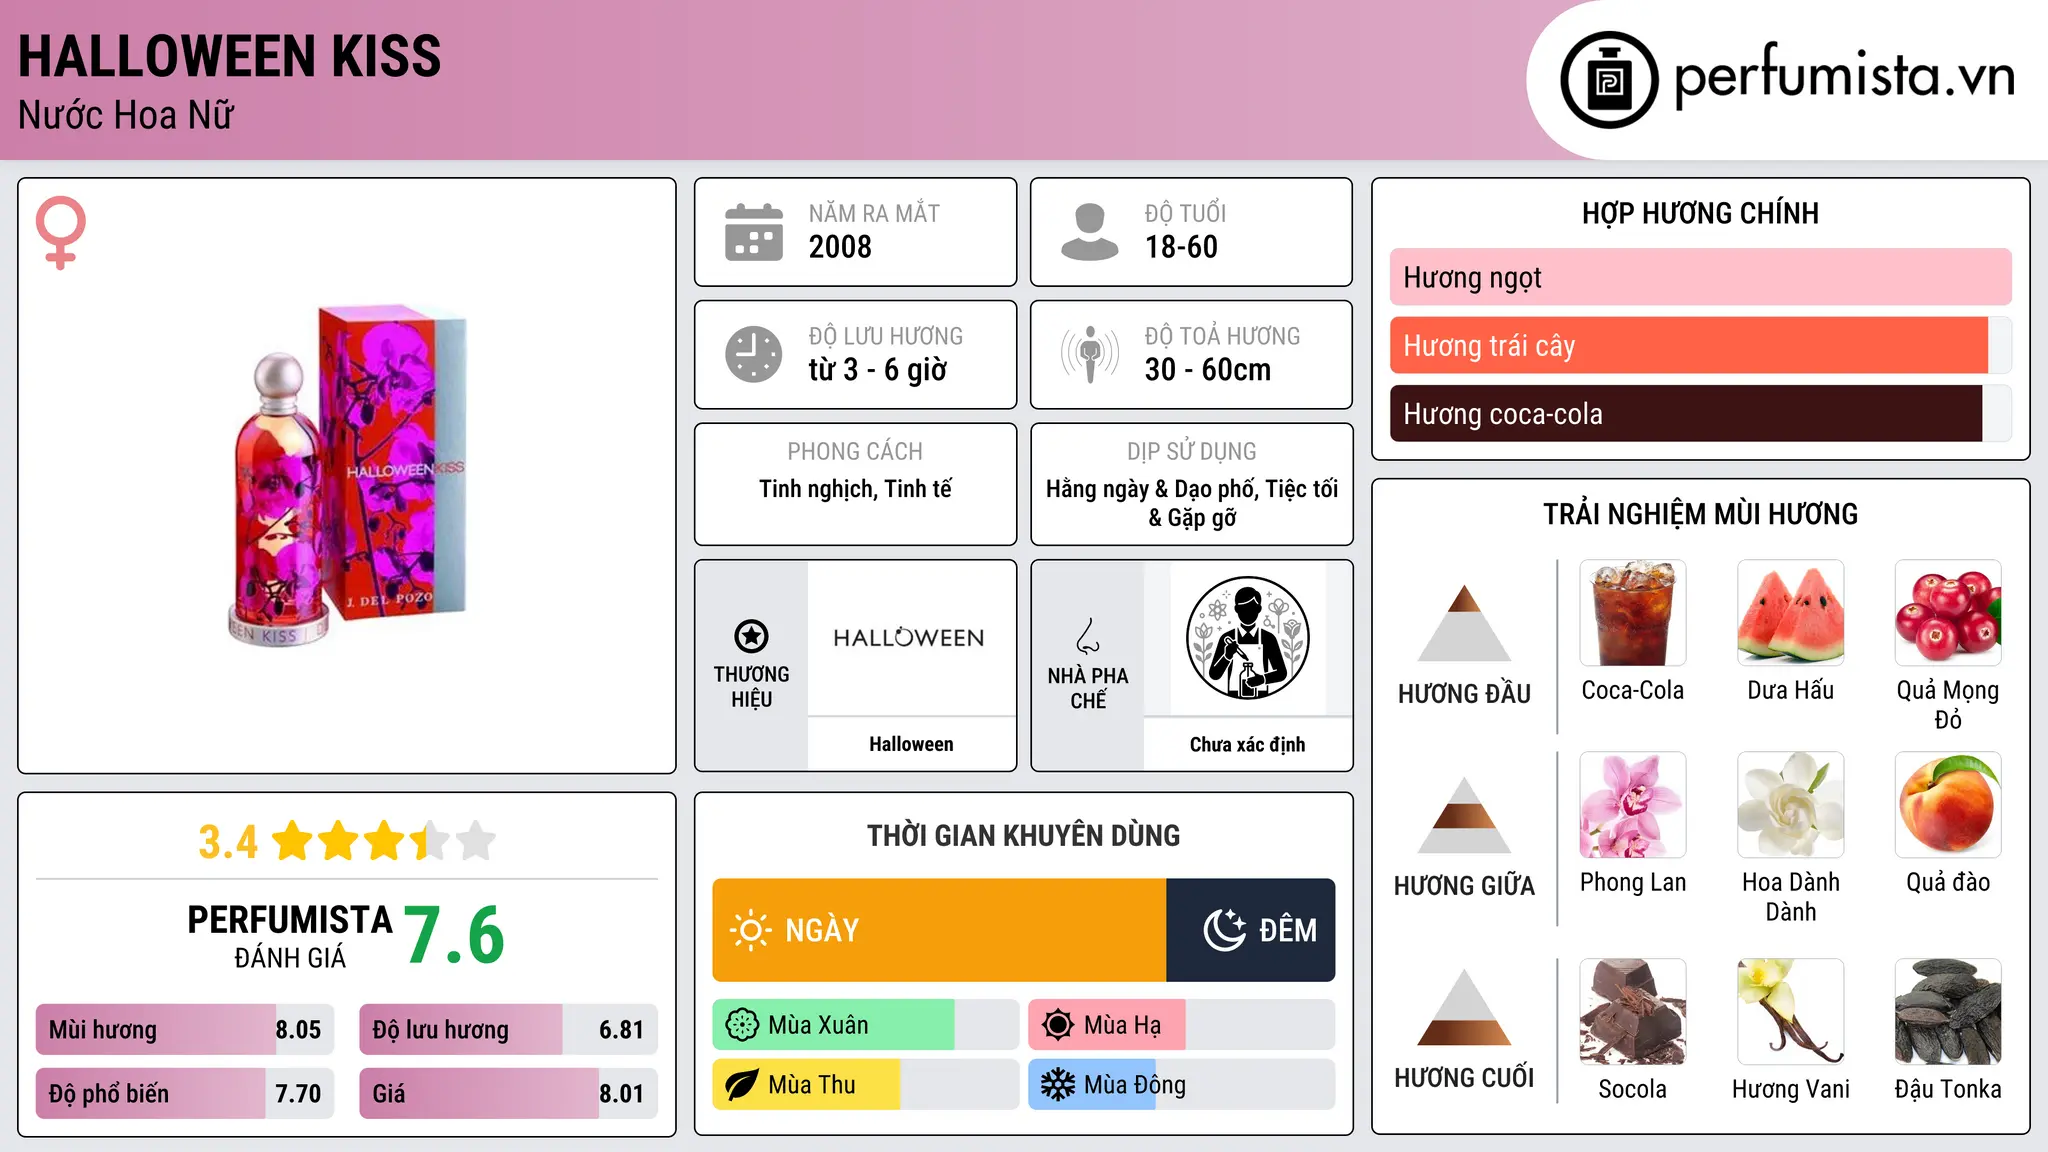Click the 3.4 user rating number
The height and width of the screenshot is (1152, 2048).
click(x=228, y=842)
